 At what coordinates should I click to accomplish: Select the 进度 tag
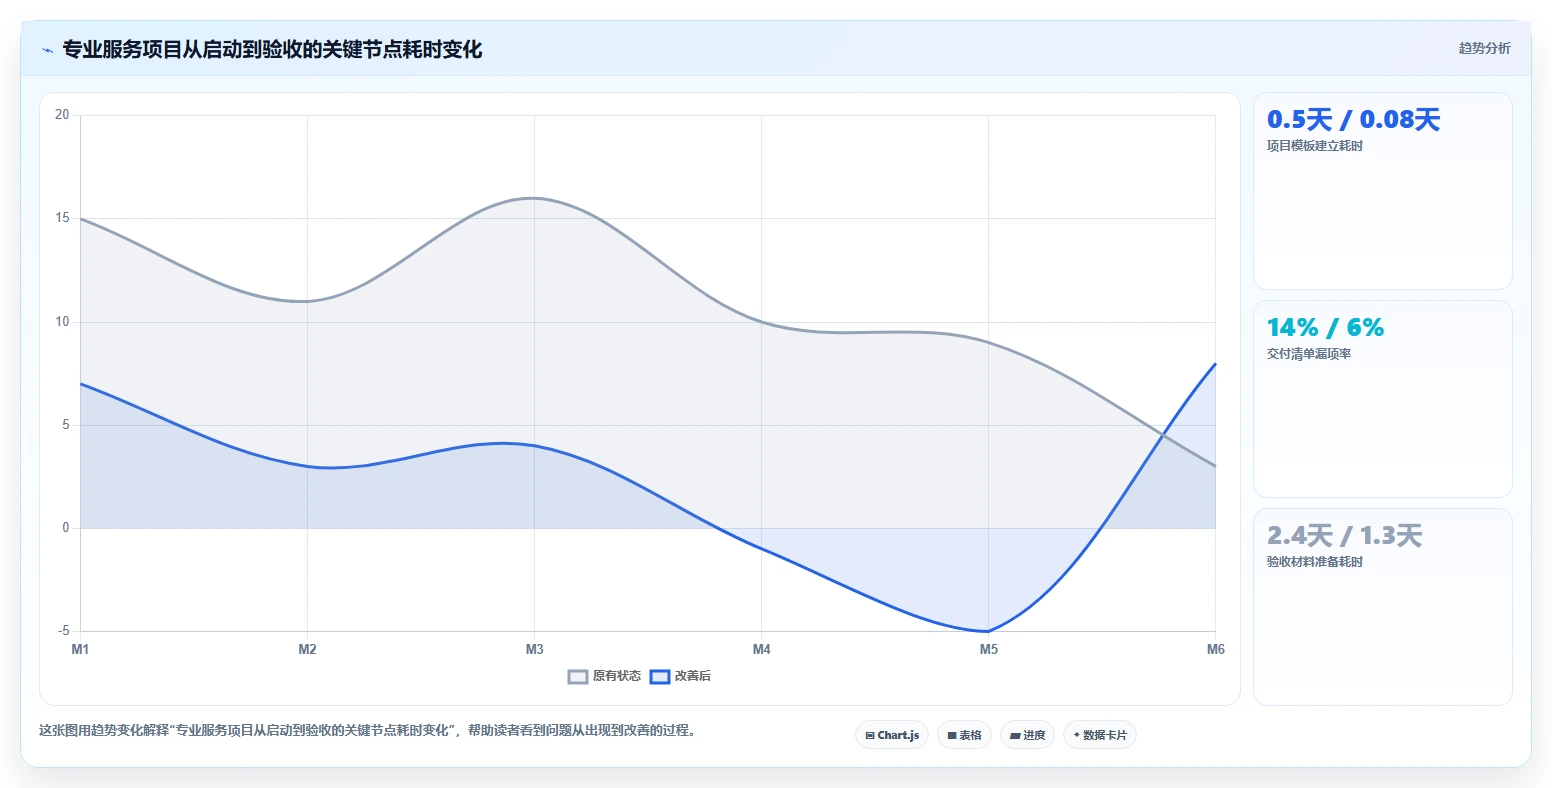click(x=1027, y=735)
